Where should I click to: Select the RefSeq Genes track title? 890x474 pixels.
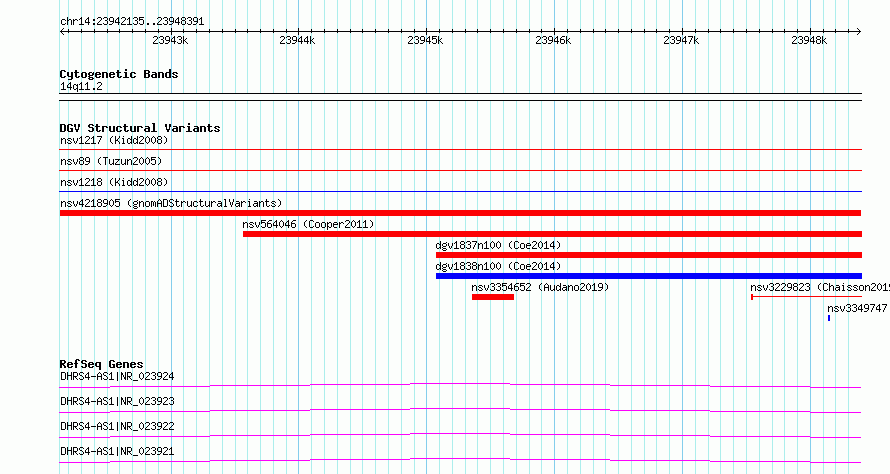click(x=101, y=364)
